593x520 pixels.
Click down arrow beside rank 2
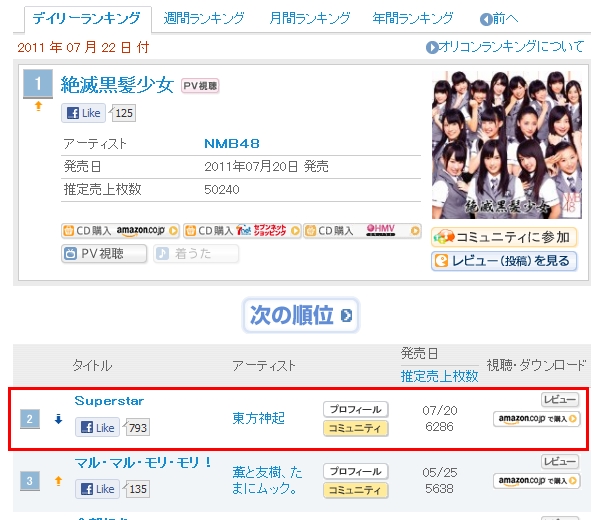click(58, 419)
